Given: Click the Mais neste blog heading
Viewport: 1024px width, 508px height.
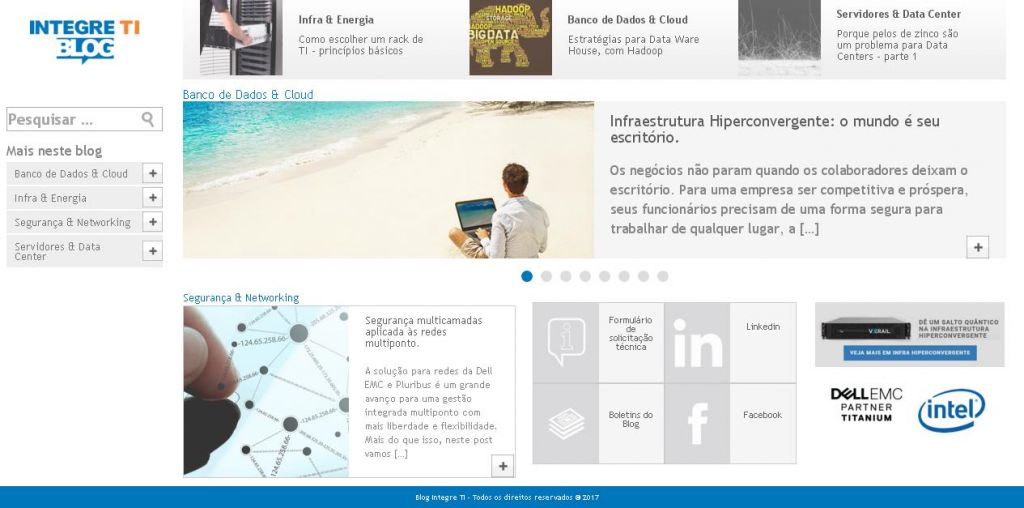Looking at the screenshot, I should tap(54, 151).
